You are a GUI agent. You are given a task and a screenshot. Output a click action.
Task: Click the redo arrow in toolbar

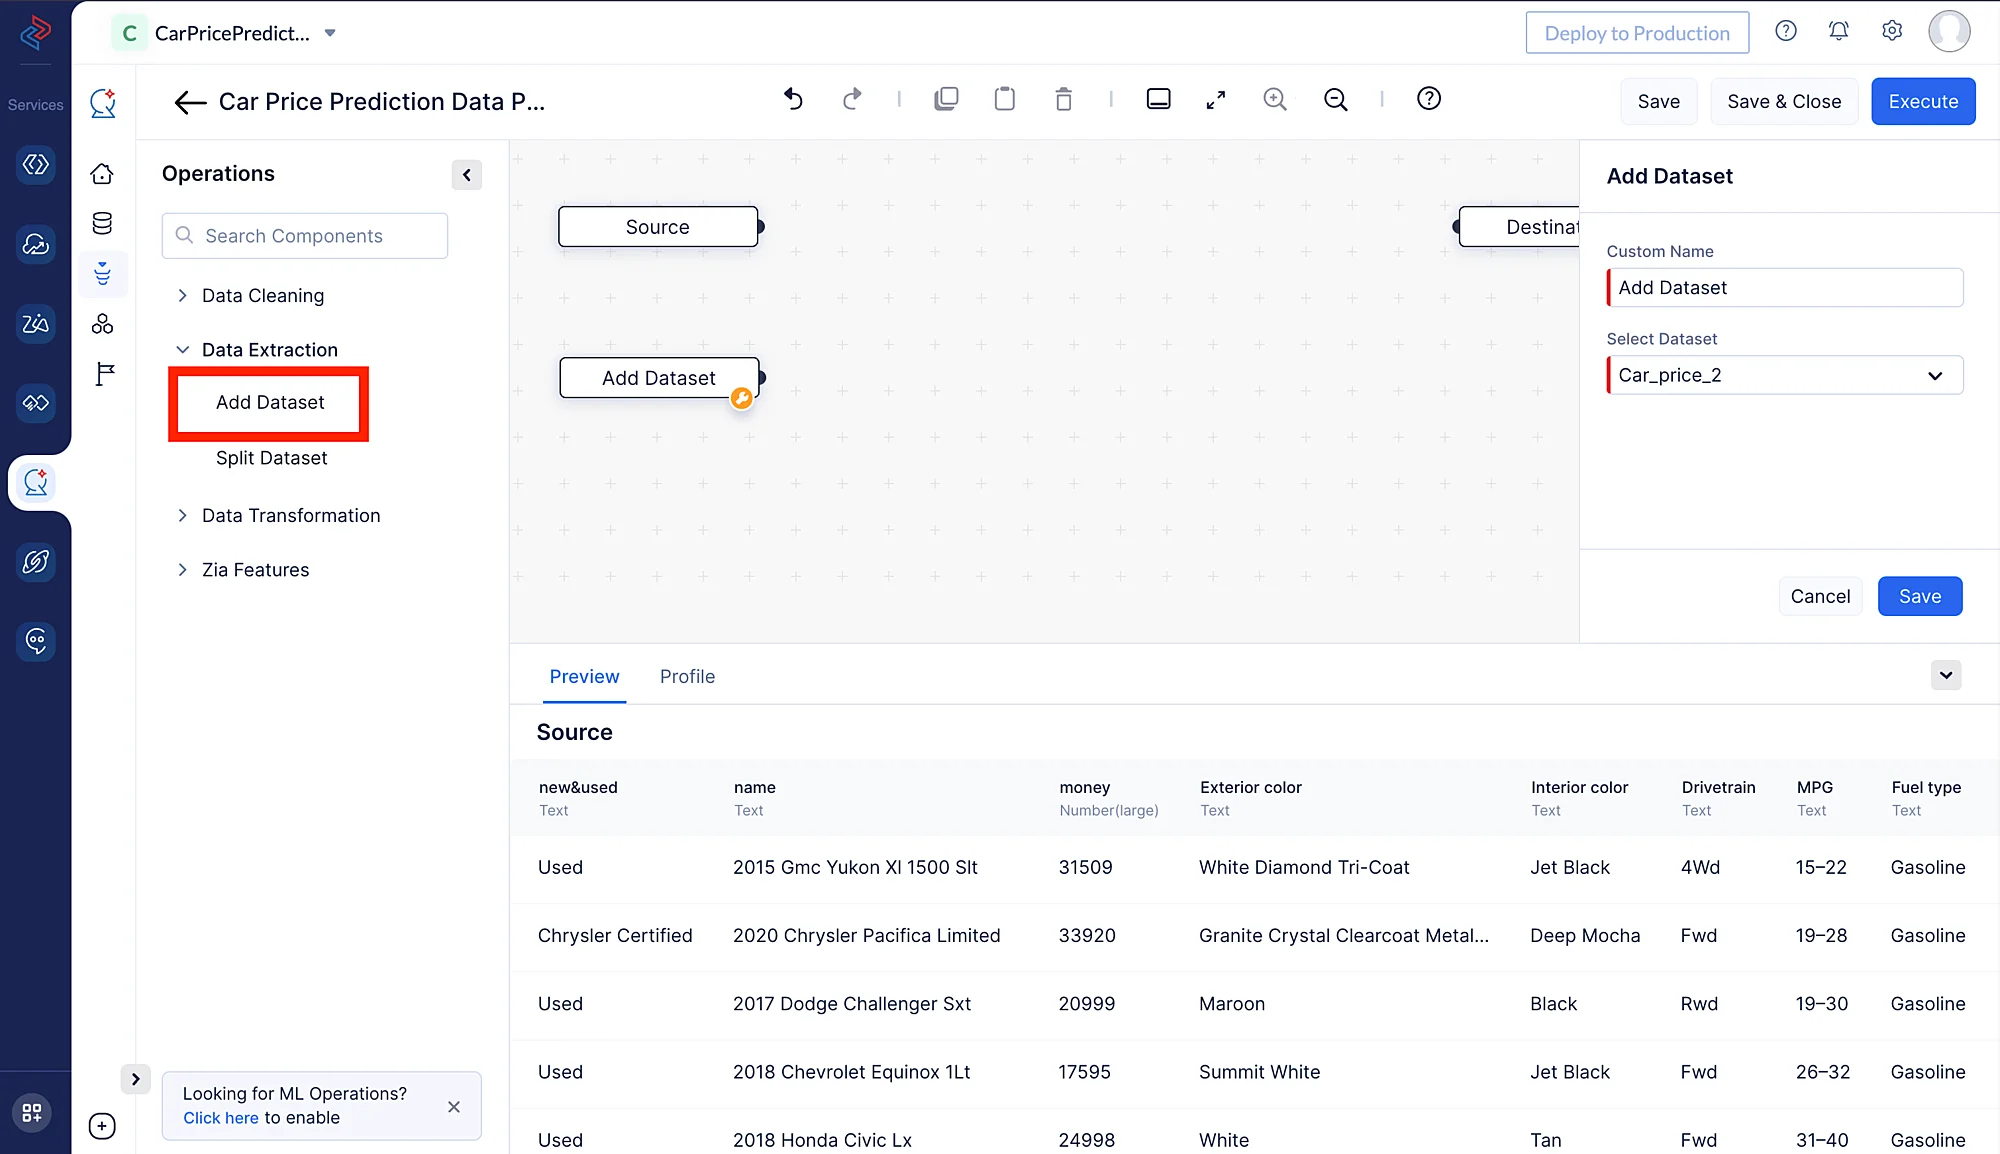click(x=852, y=99)
